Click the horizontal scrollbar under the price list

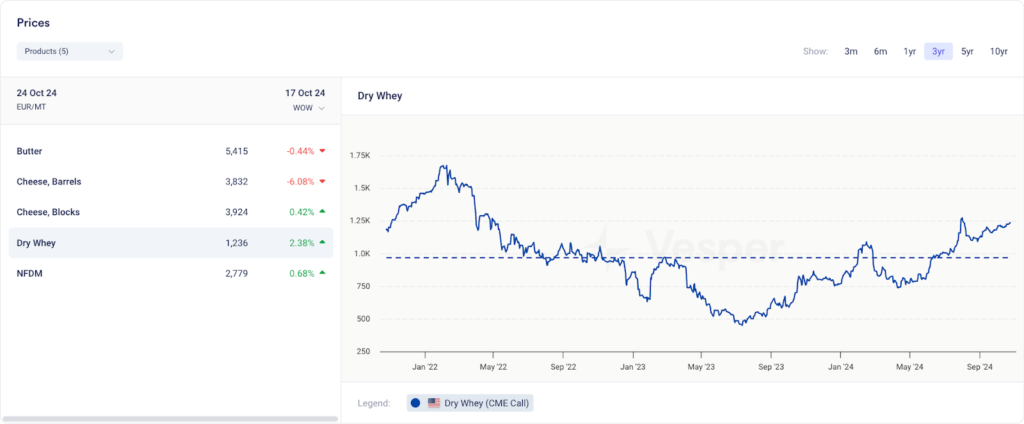pyautogui.click(x=170, y=418)
